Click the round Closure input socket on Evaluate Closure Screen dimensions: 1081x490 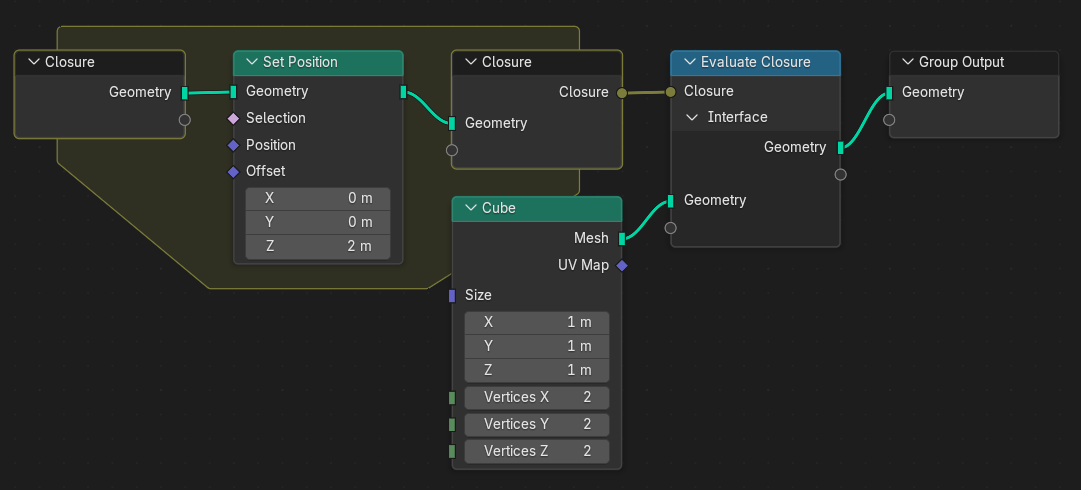(x=671, y=91)
